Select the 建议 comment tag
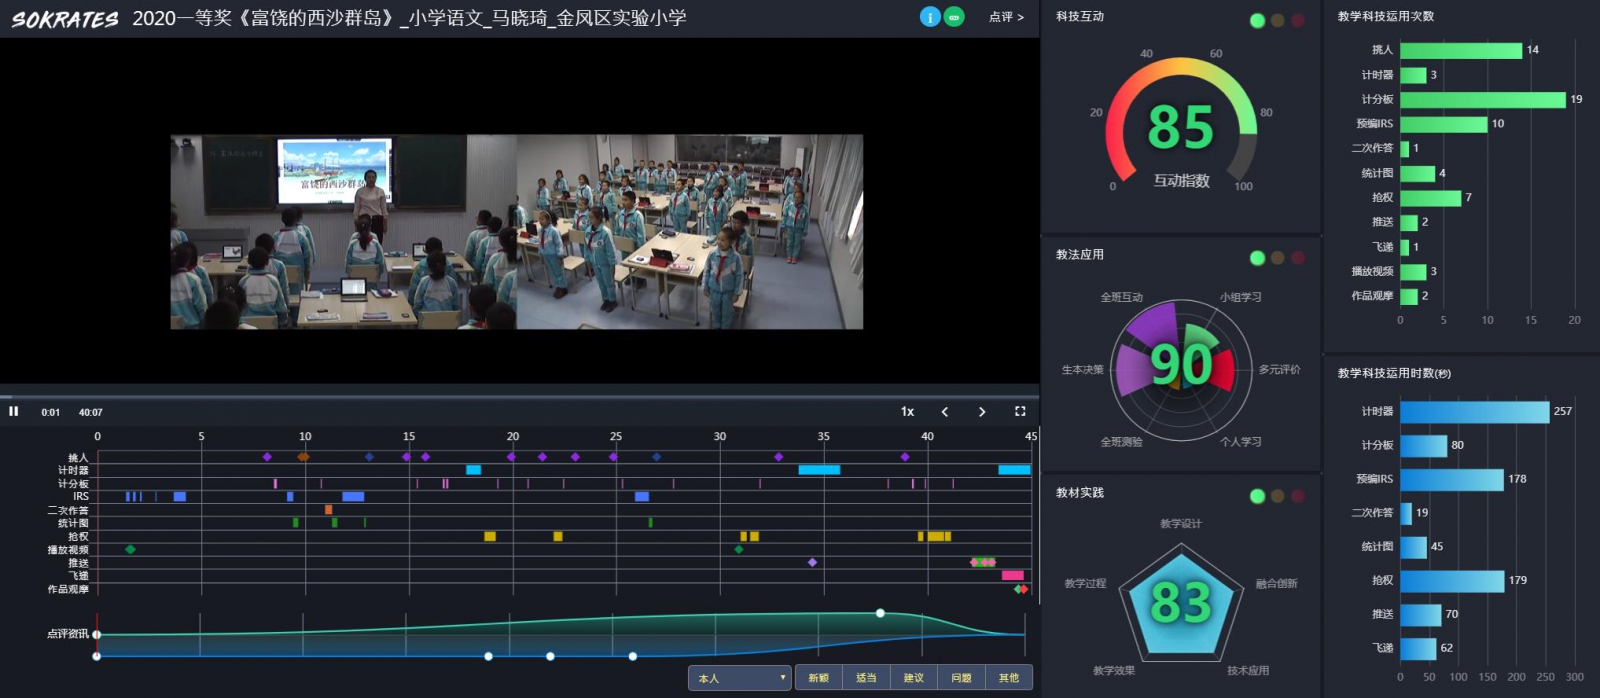 tap(914, 678)
